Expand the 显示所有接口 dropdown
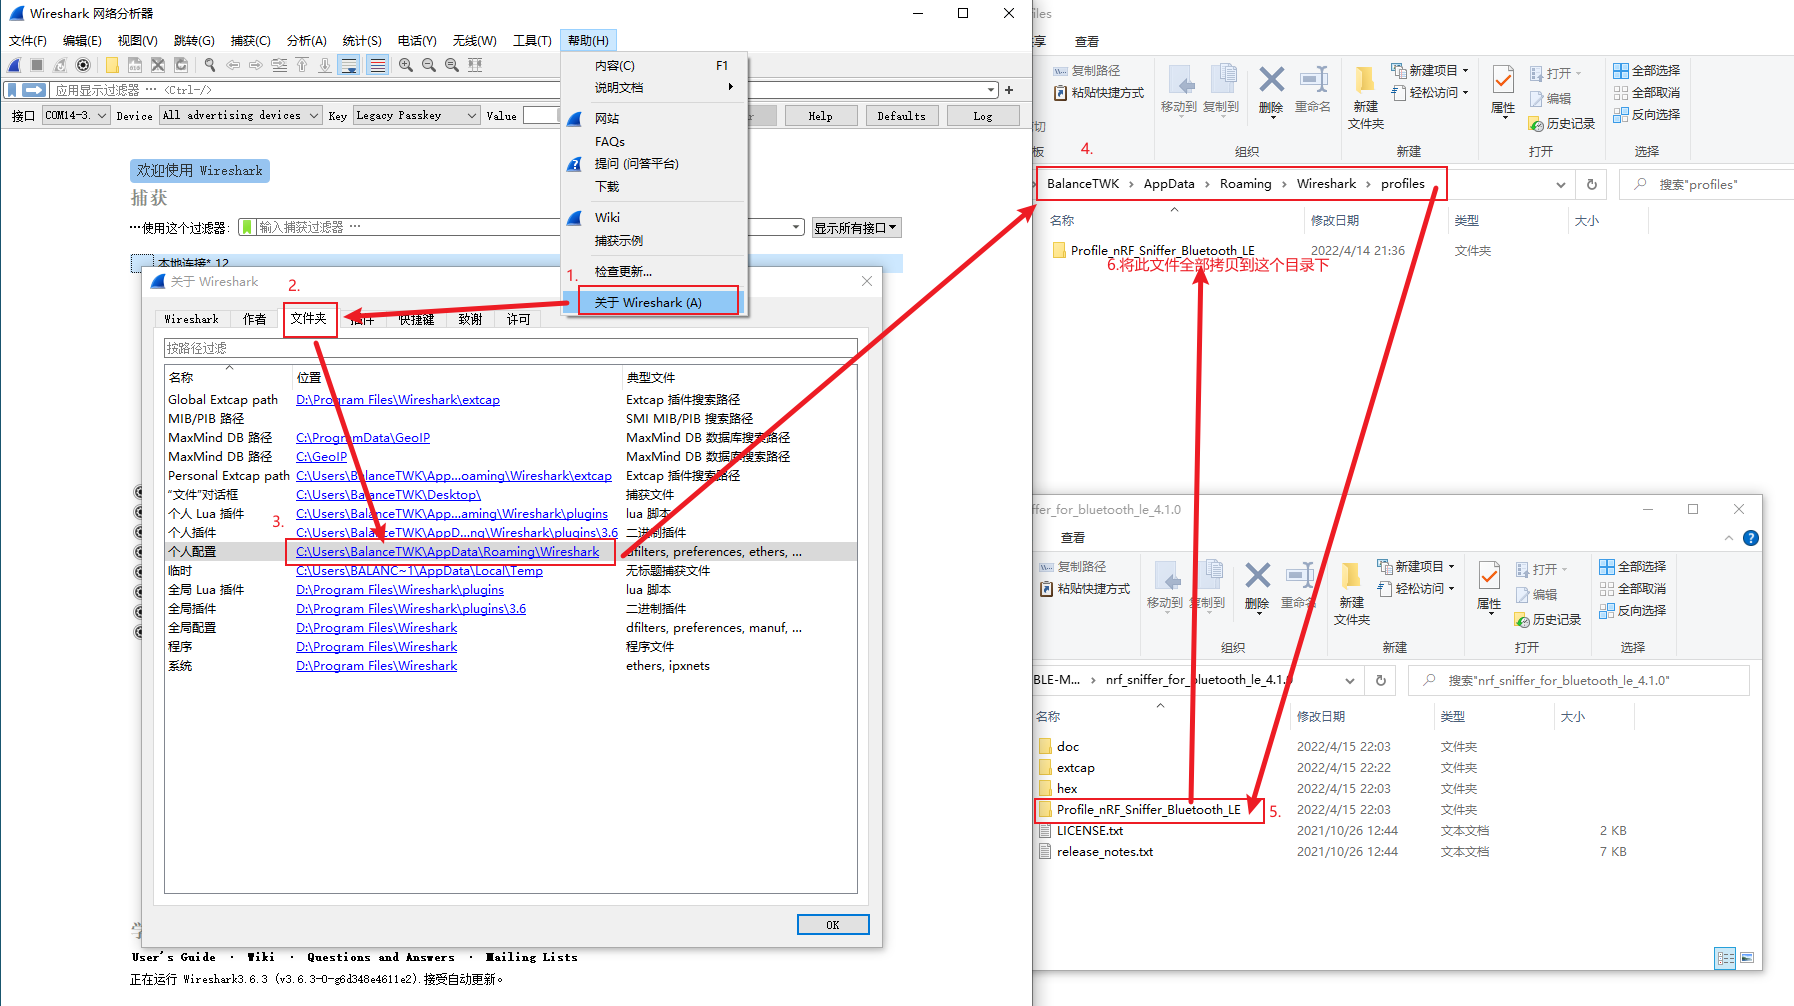The height and width of the screenshot is (1006, 1794). 856,228
